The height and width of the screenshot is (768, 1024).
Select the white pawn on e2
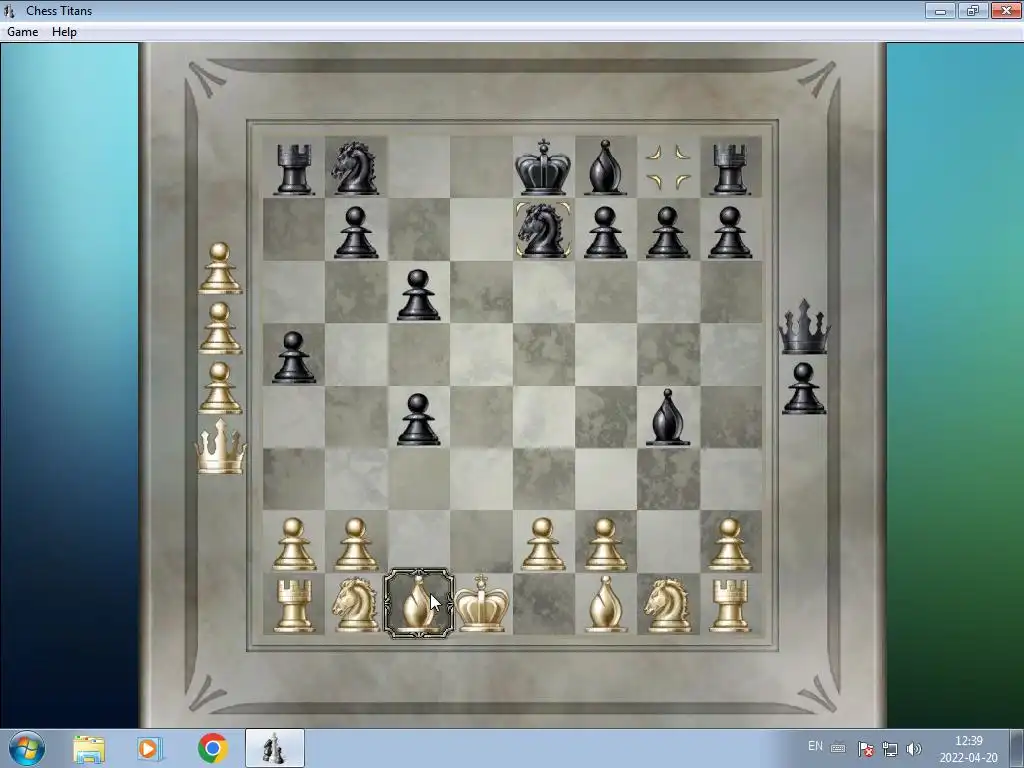coord(543,545)
